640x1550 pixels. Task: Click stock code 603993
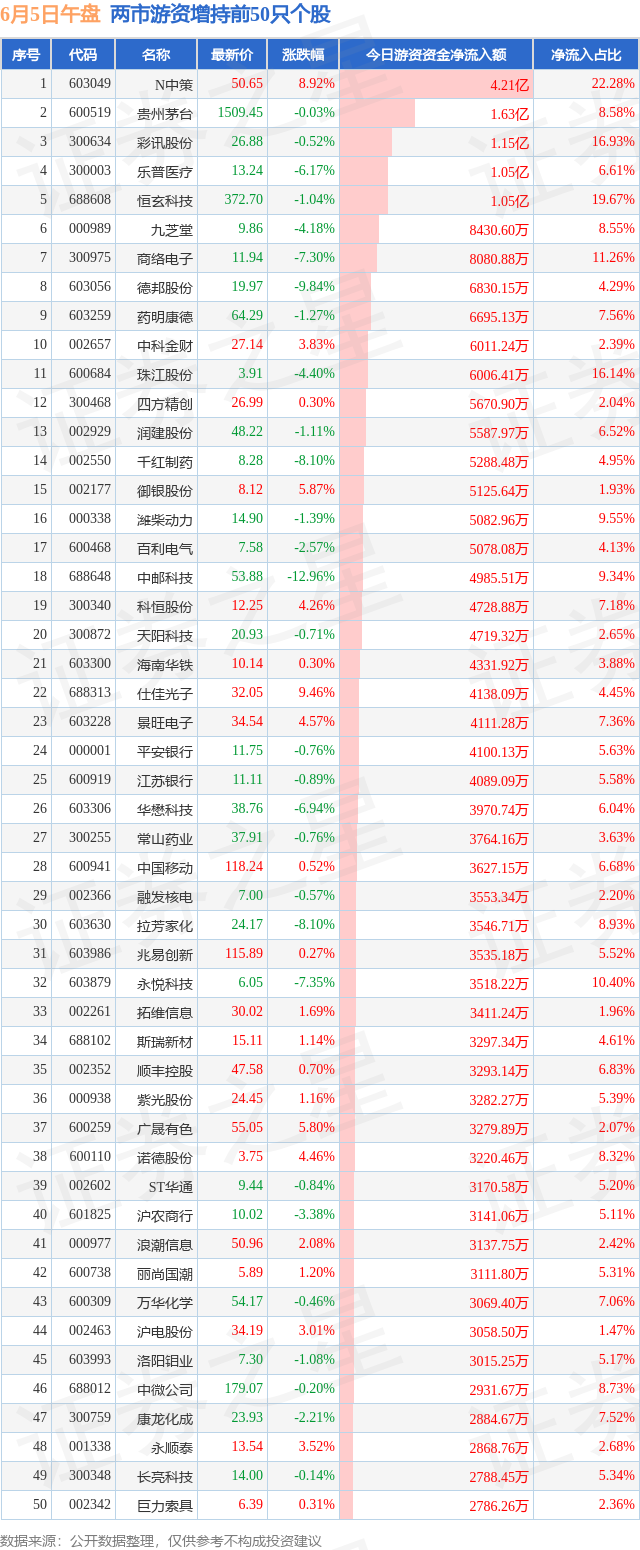click(x=89, y=1360)
